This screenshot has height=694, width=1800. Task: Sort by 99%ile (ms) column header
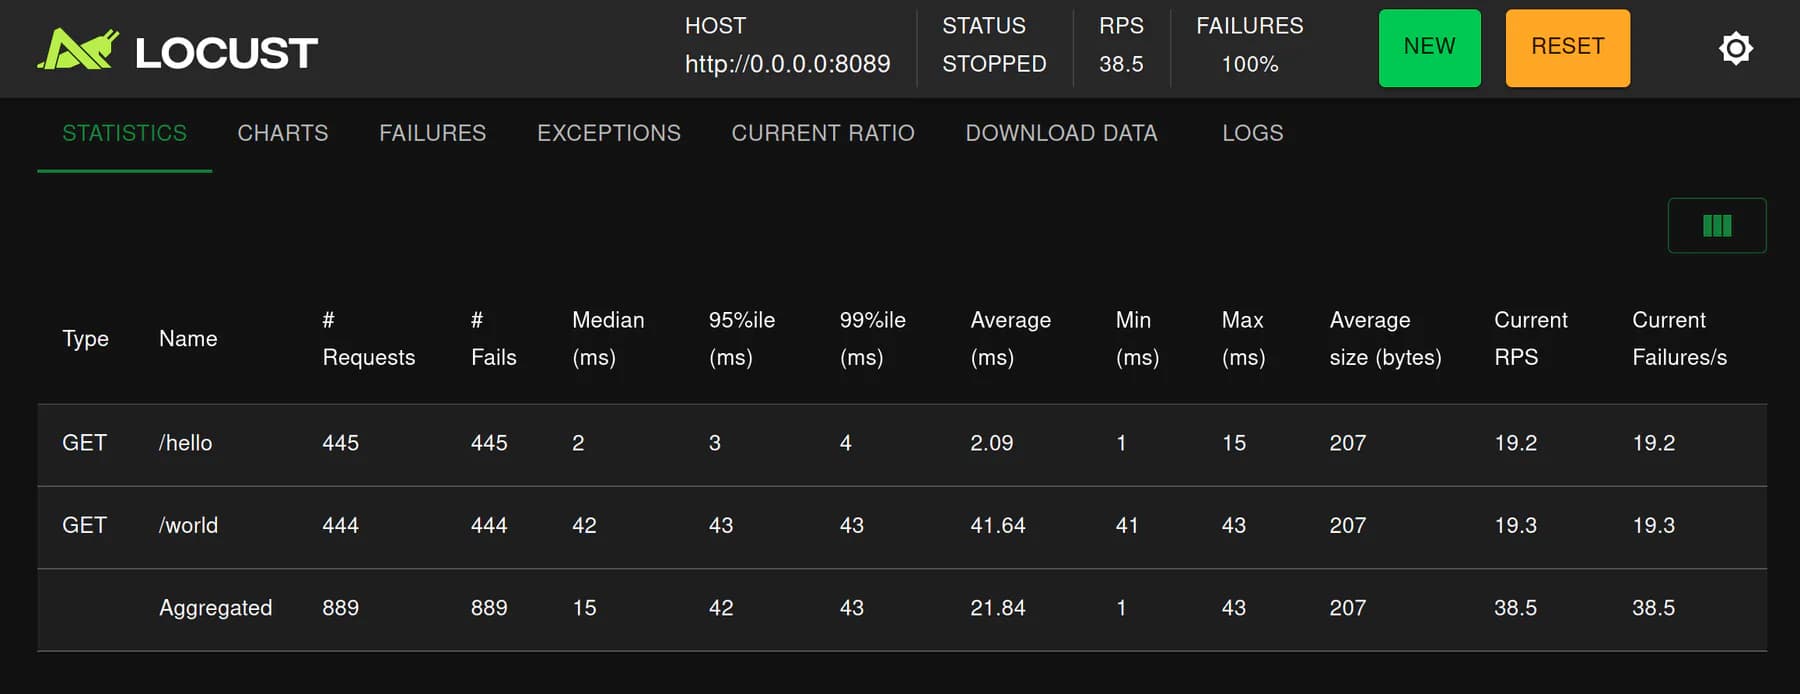pyautogui.click(x=872, y=339)
